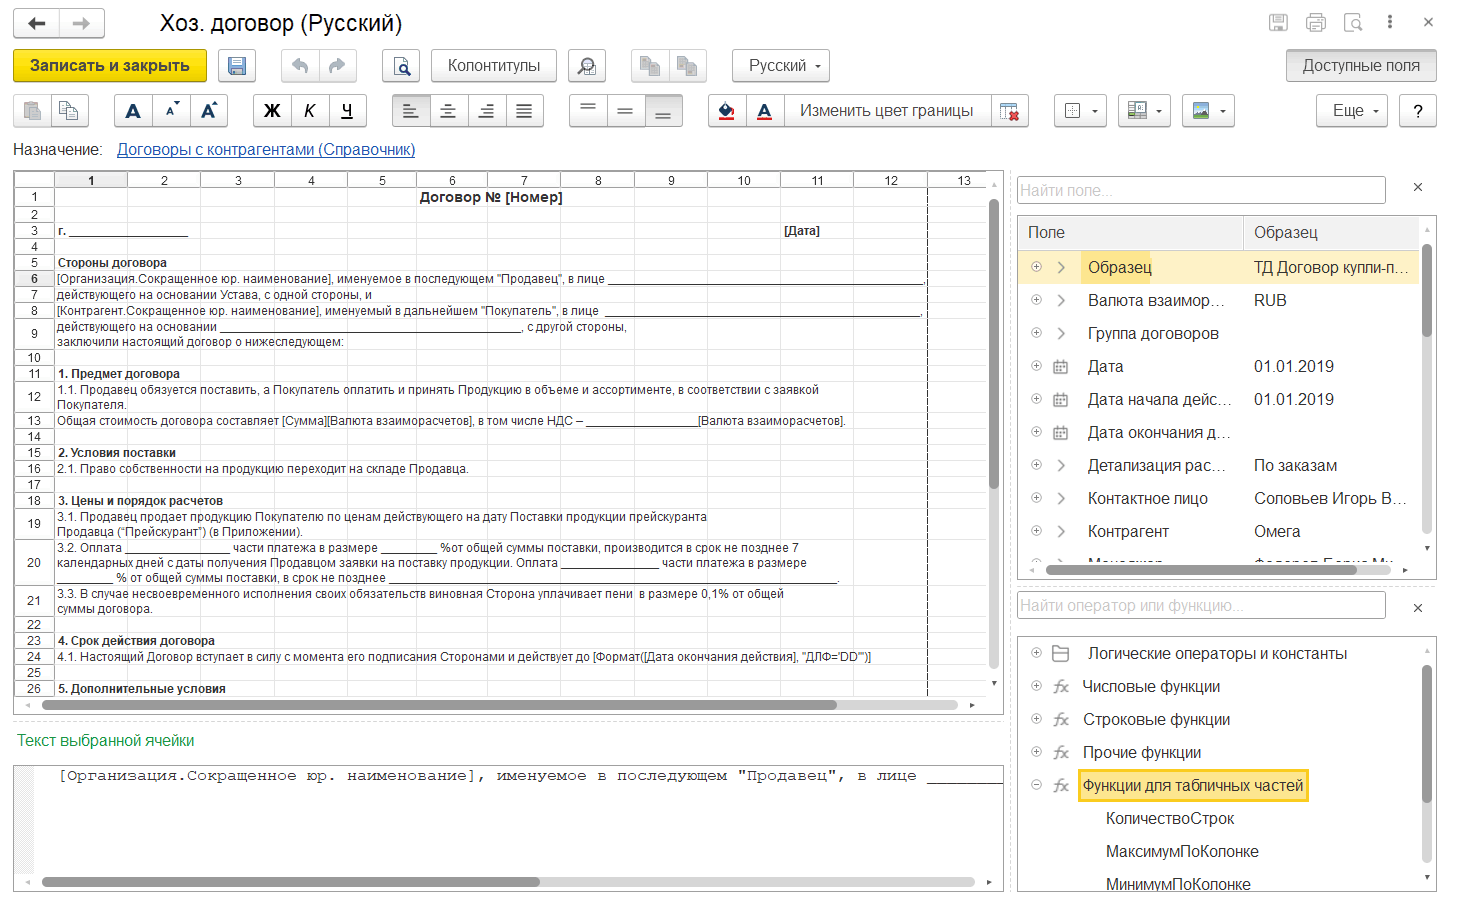The image size is (1457, 897).
Task: Toggle underline formatting (Ч)
Action: (x=347, y=111)
